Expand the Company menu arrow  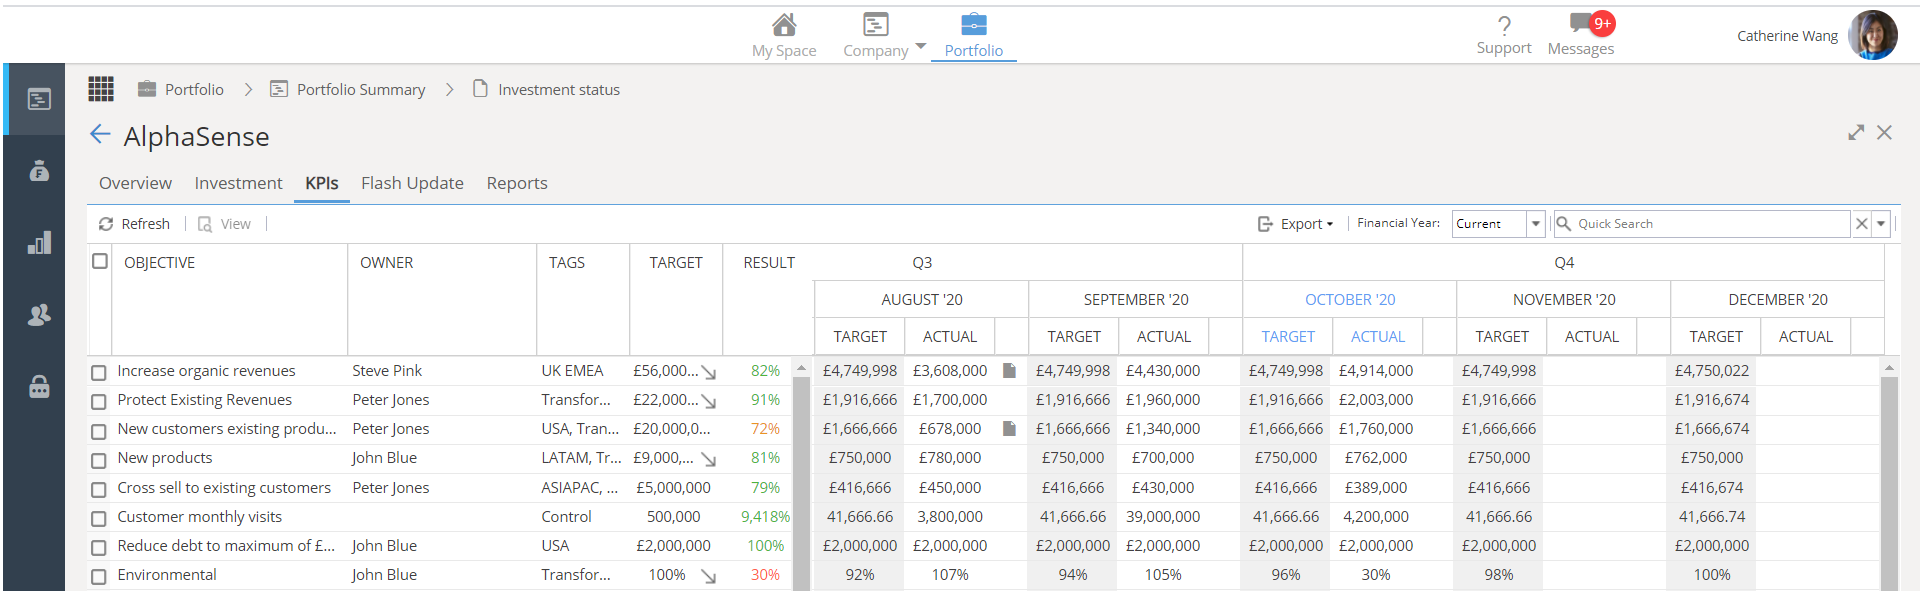(x=921, y=47)
